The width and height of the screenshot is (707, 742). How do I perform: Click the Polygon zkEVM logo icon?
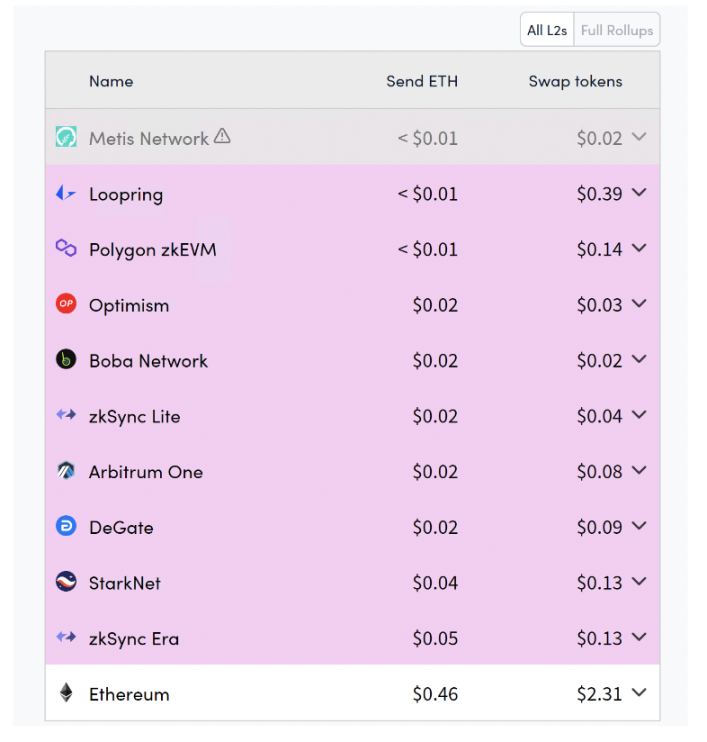click(x=66, y=249)
